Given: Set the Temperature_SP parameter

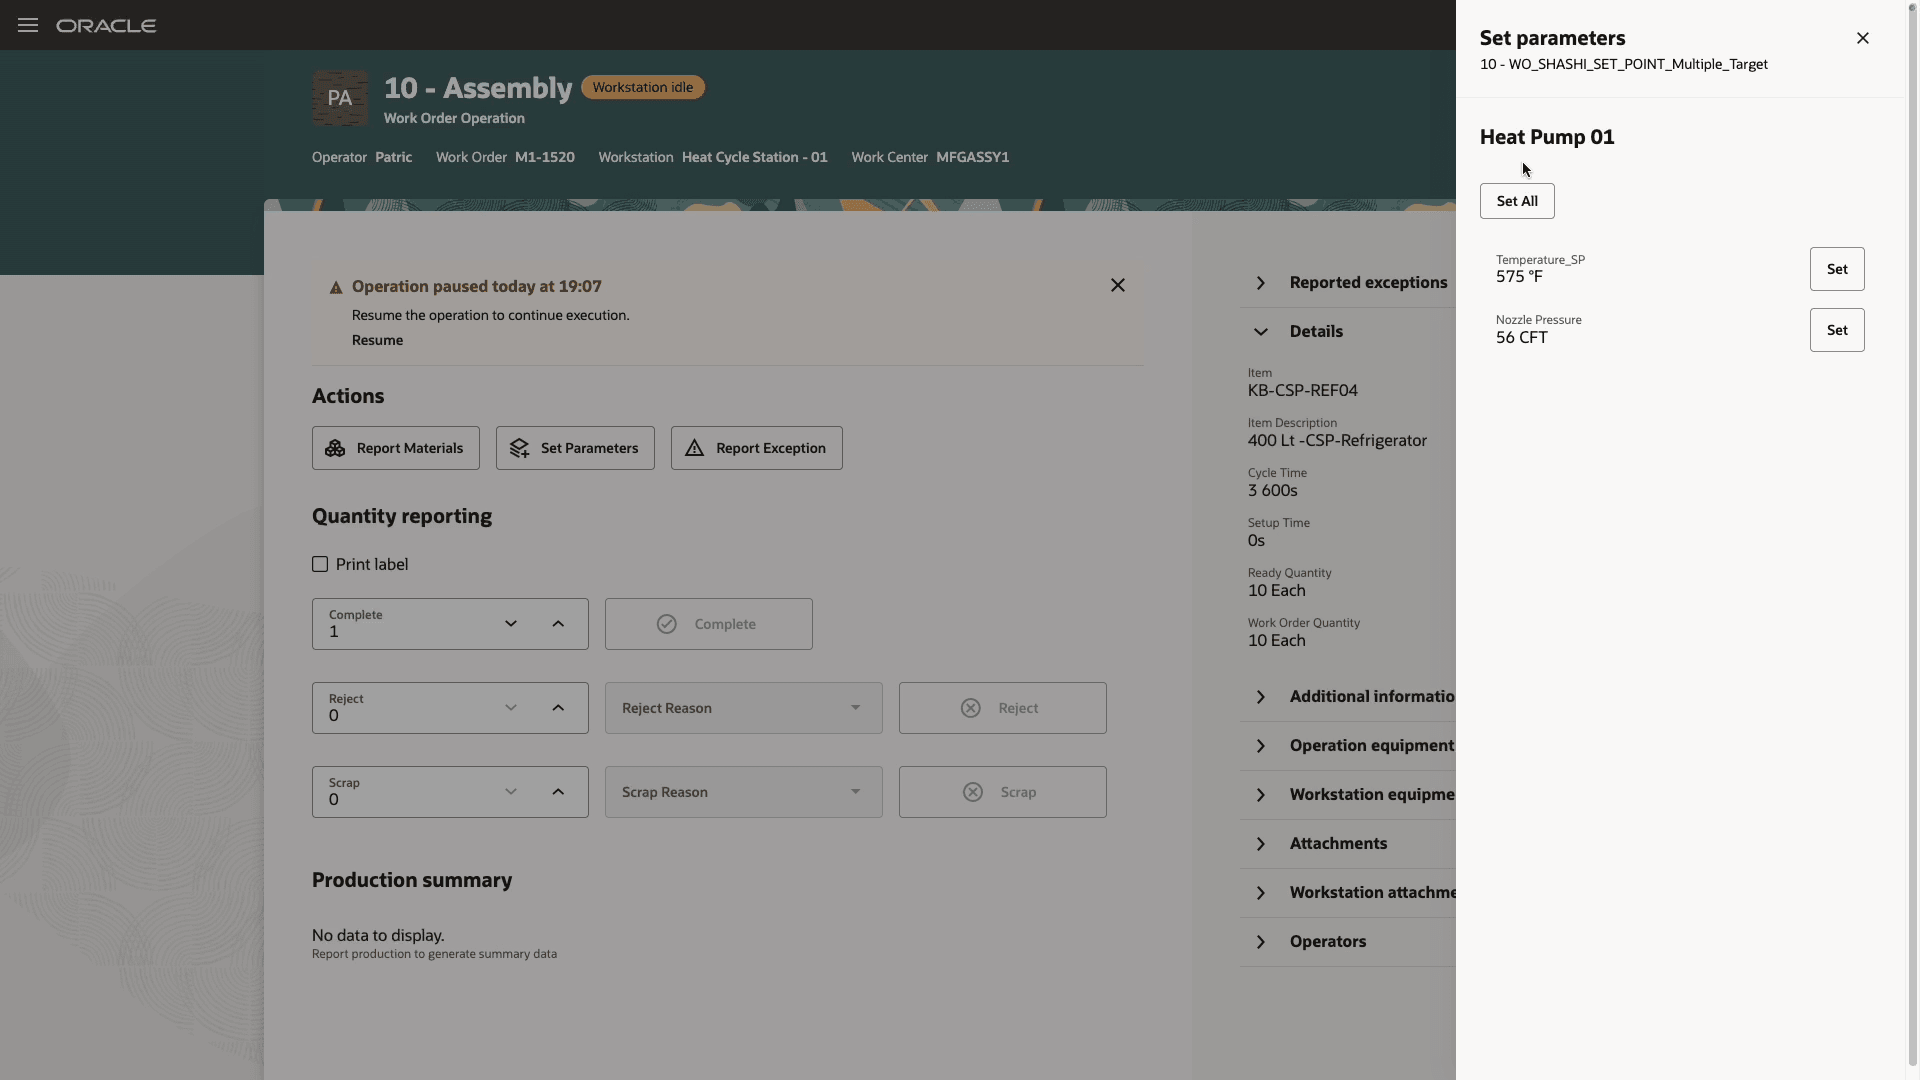Looking at the screenshot, I should coord(1836,269).
